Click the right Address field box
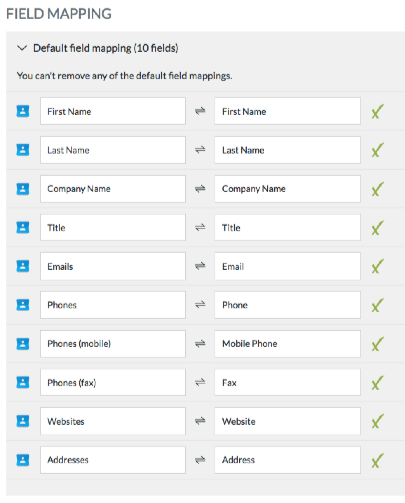The image size is (405, 503). (287, 460)
